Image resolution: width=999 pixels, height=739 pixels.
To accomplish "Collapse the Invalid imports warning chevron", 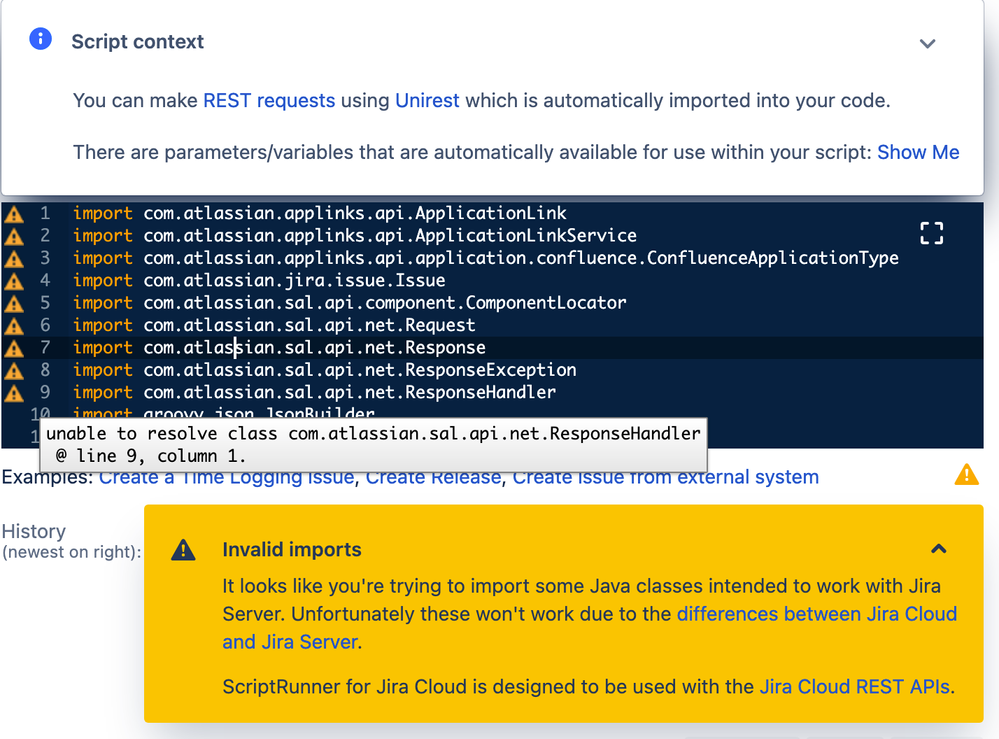I will pos(938,549).
